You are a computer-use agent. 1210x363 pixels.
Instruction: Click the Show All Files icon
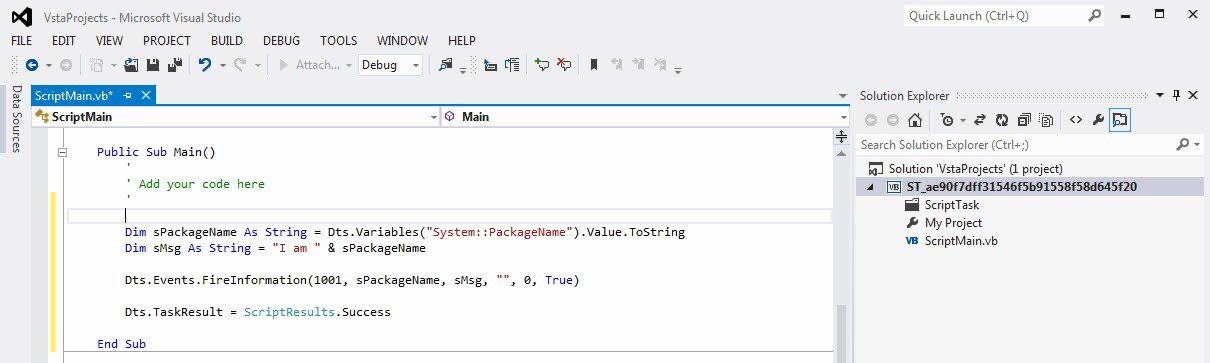tap(1046, 121)
